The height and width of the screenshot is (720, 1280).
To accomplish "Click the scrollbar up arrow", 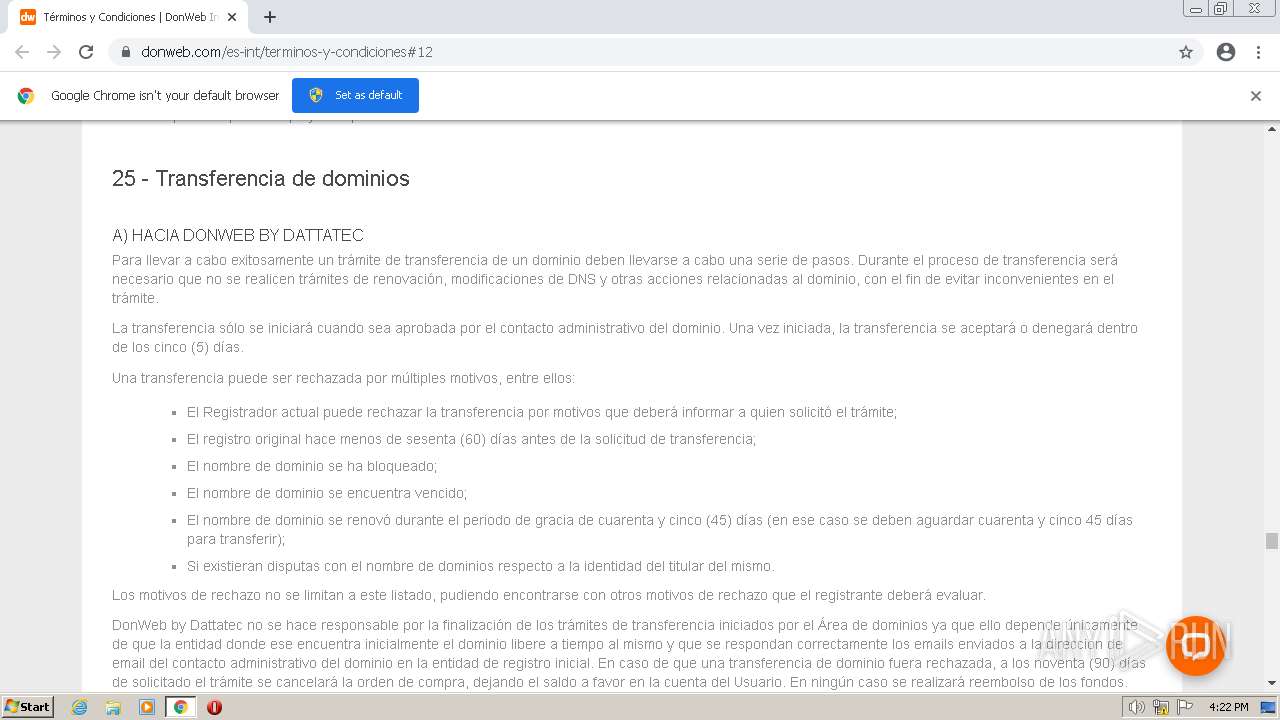I will pos(1271,129).
